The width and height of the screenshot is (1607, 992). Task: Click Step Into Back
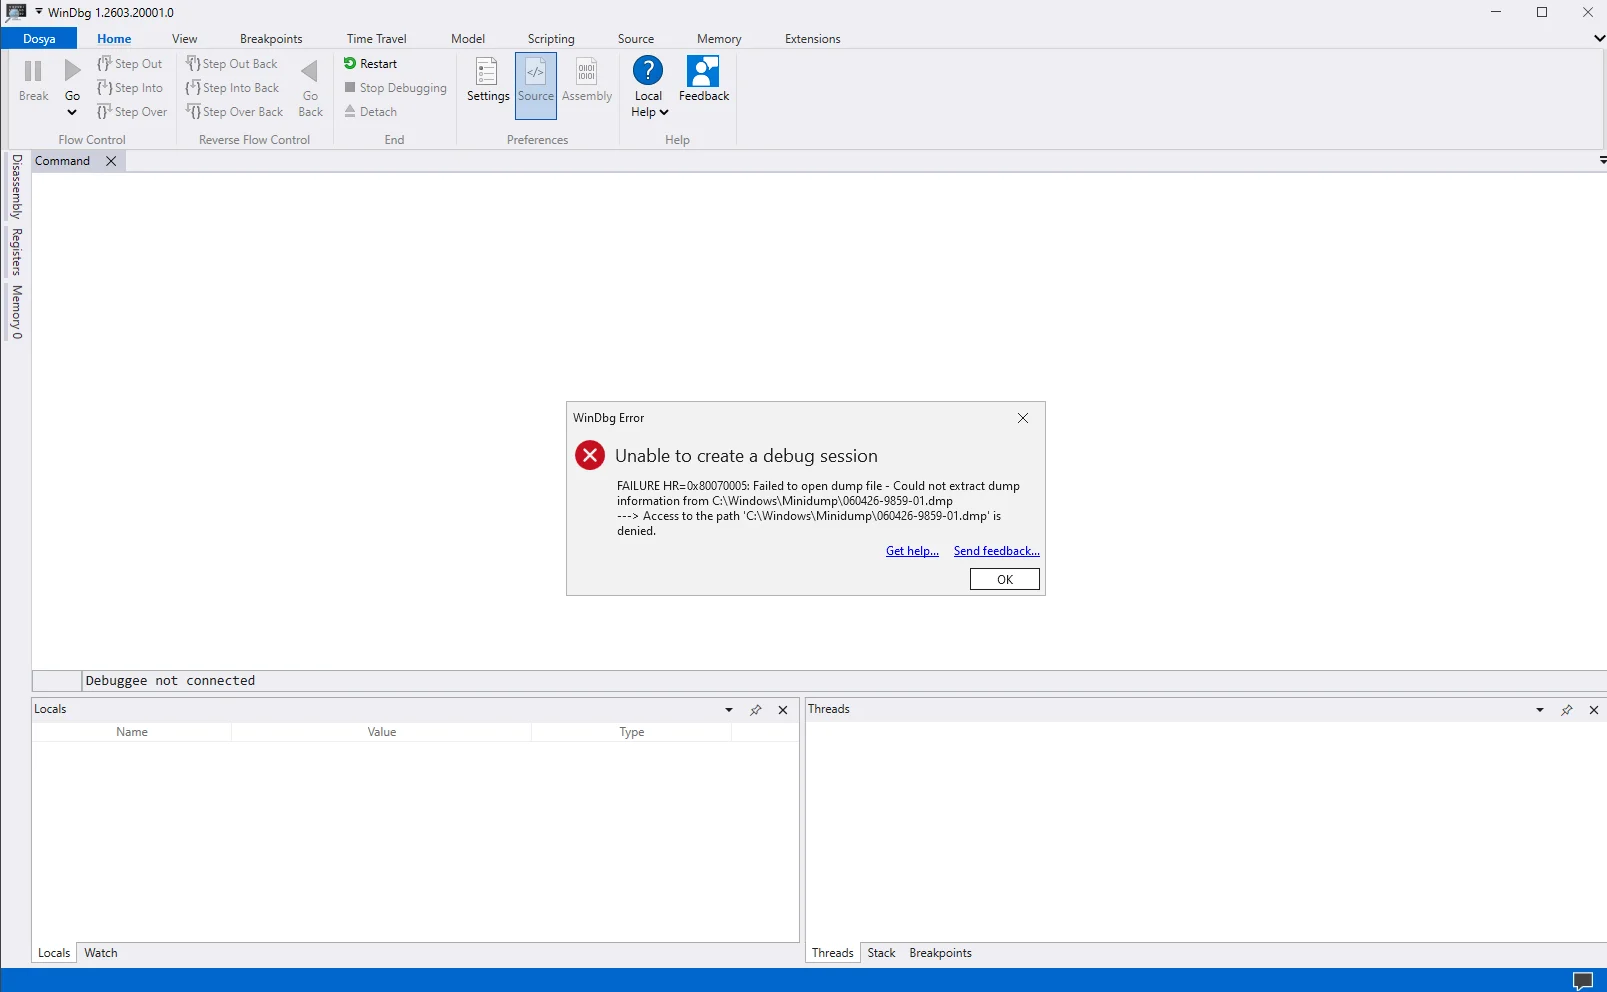point(233,88)
